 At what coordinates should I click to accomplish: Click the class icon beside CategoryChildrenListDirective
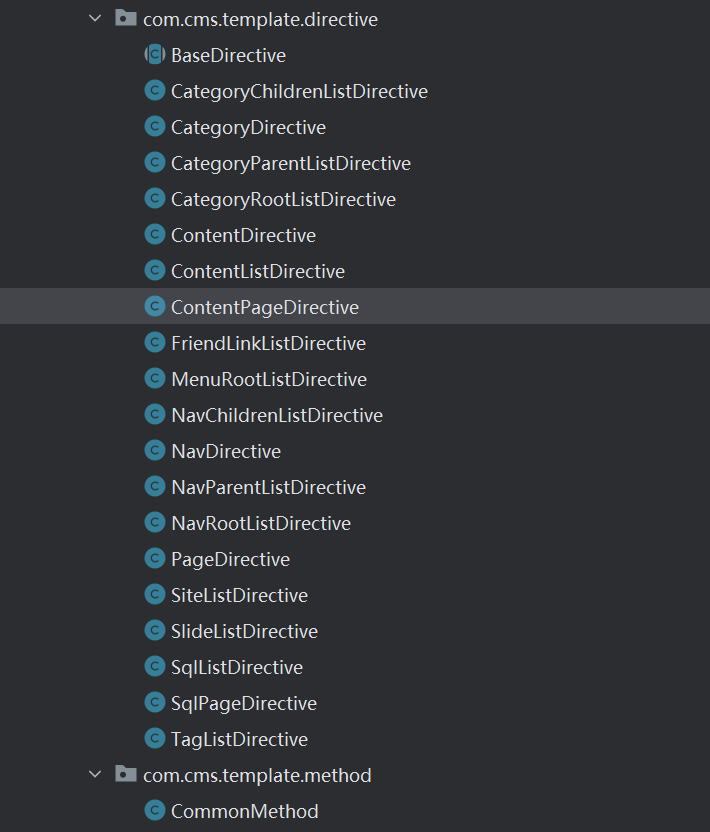pyautogui.click(x=155, y=90)
